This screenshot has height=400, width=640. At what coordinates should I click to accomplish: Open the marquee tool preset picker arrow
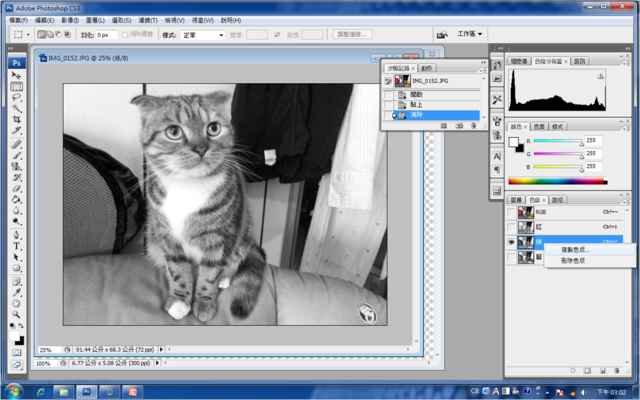[28, 35]
